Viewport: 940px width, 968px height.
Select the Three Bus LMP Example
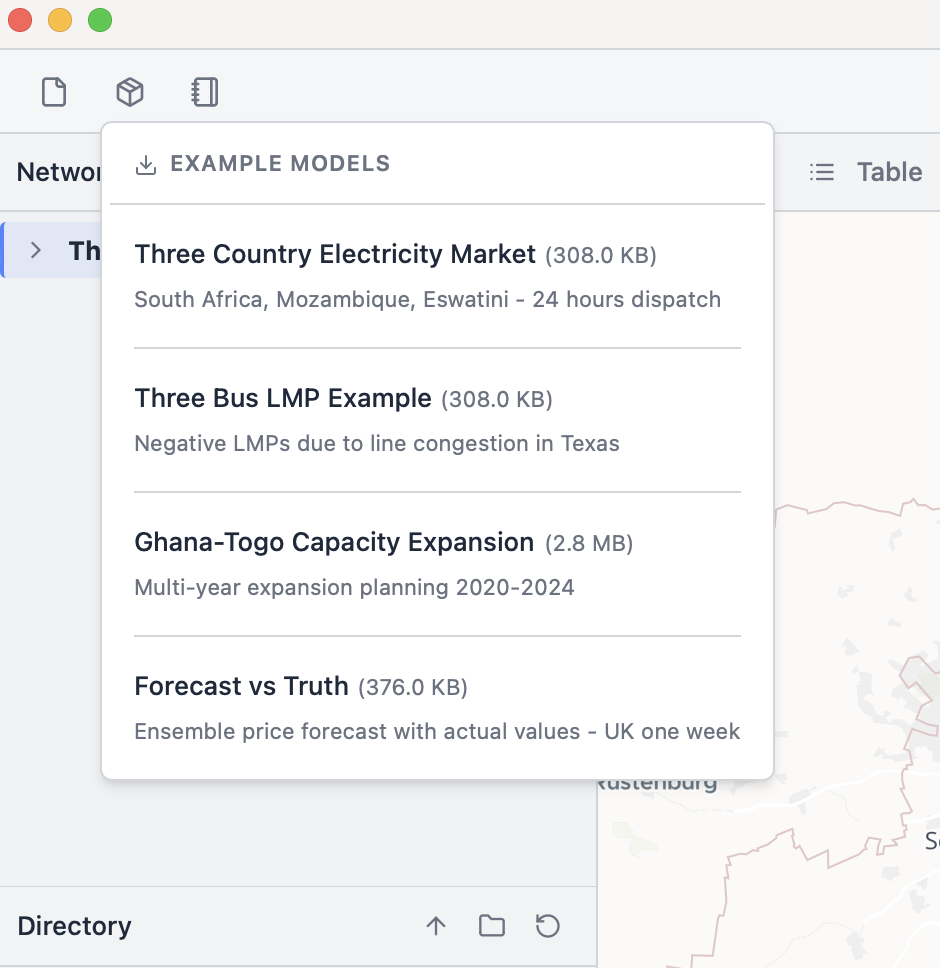[x=283, y=399]
